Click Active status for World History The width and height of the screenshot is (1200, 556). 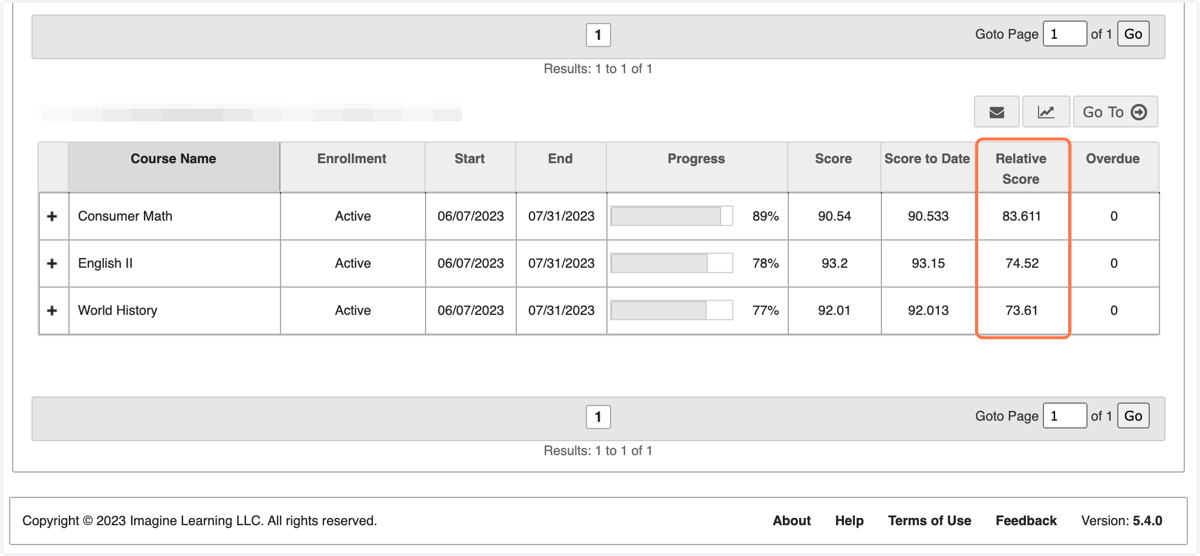353,310
